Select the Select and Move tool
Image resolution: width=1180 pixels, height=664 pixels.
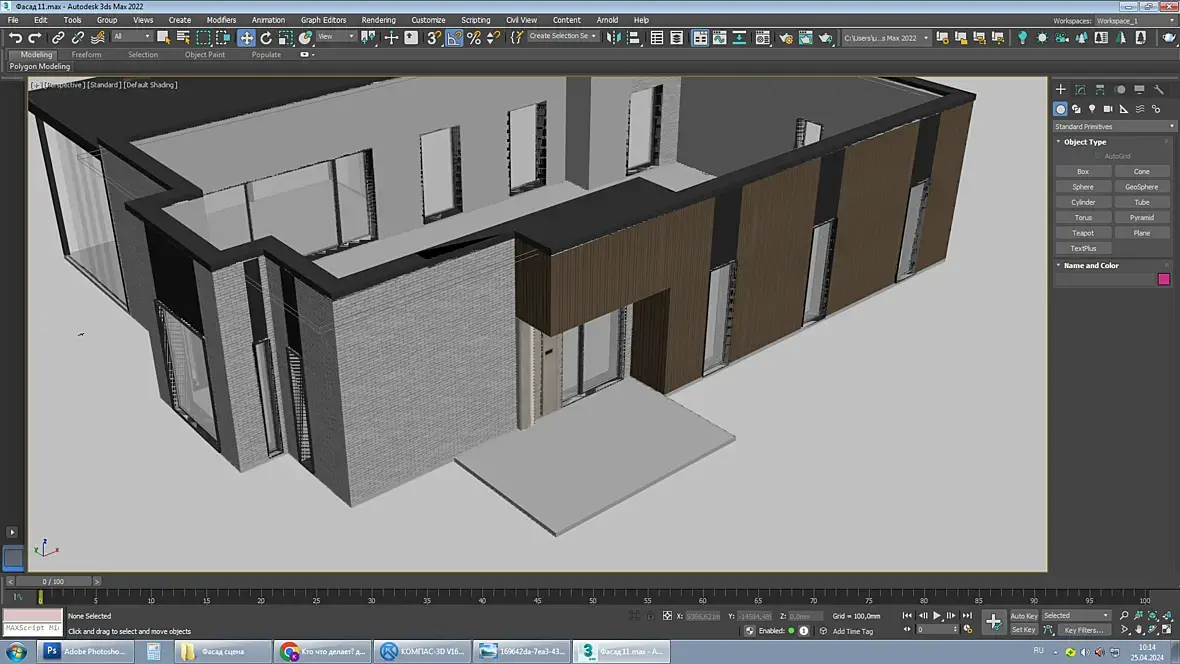click(246, 38)
